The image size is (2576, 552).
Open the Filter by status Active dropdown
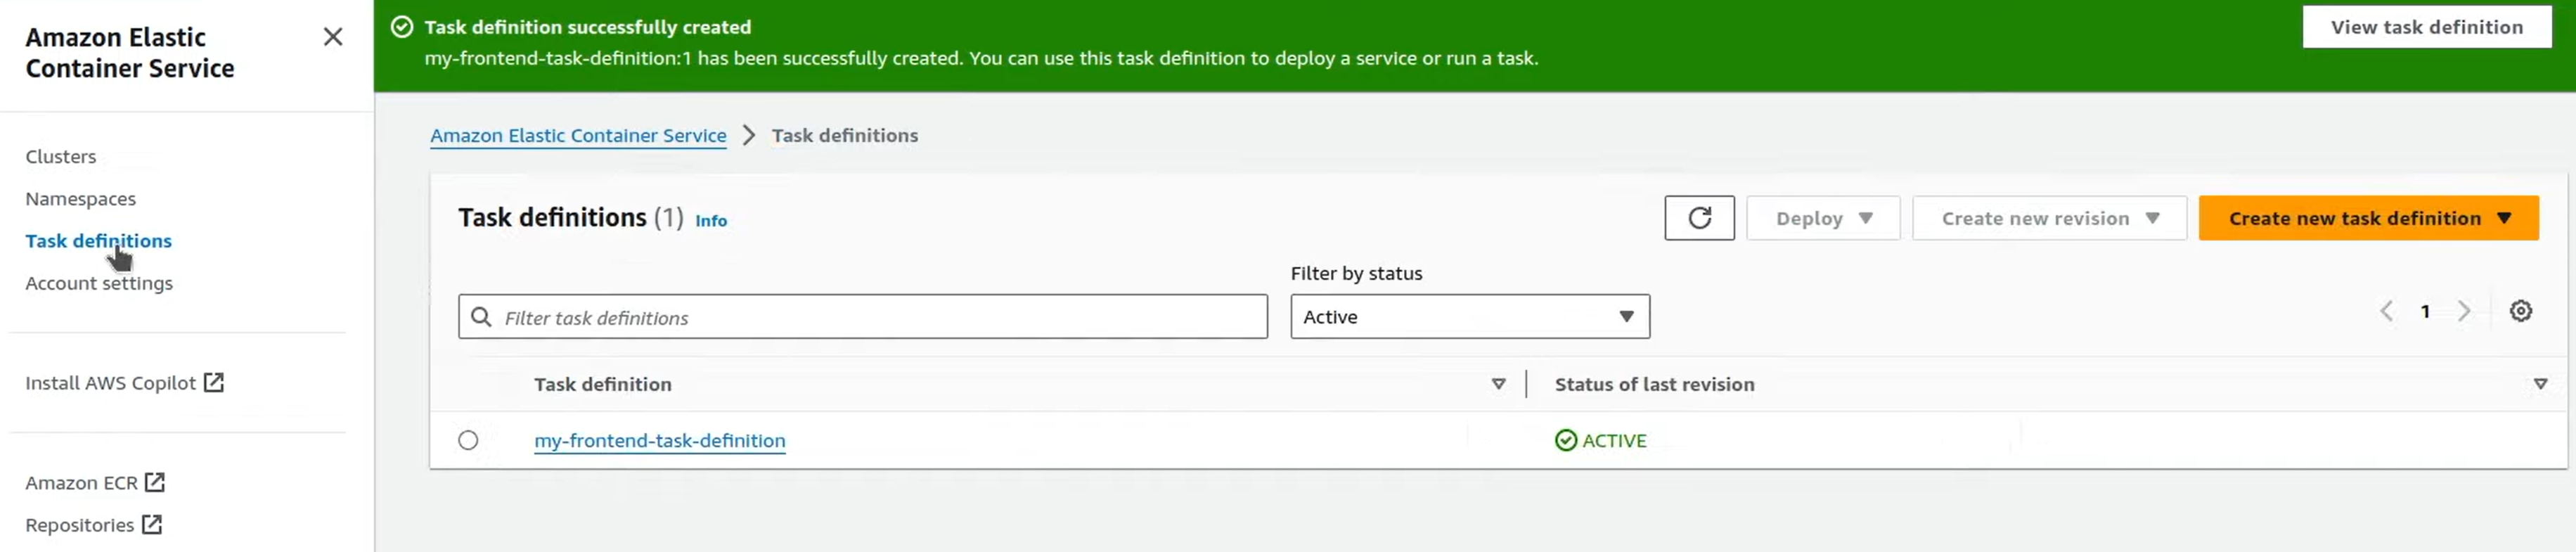pyautogui.click(x=1470, y=317)
